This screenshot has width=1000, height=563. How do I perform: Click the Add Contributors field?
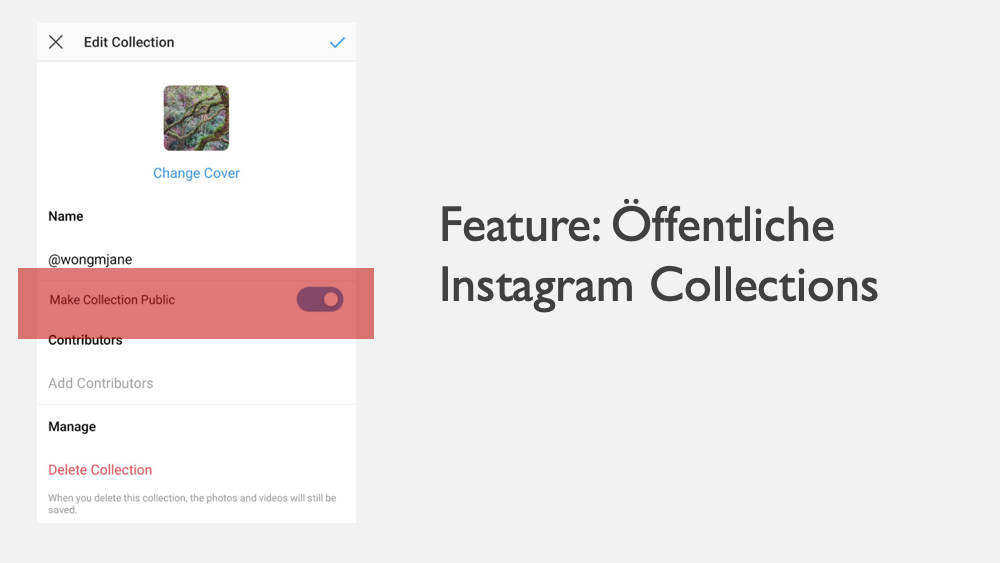click(x=101, y=383)
